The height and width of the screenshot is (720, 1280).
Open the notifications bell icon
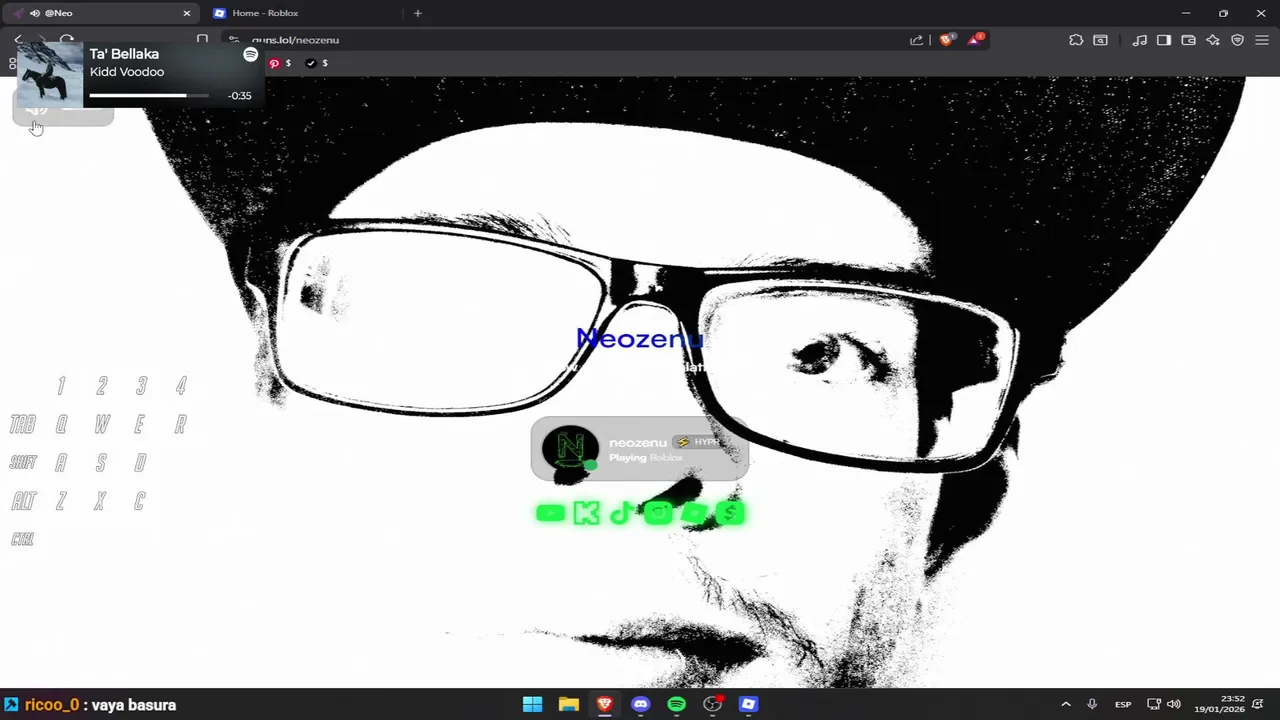(x=1258, y=704)
